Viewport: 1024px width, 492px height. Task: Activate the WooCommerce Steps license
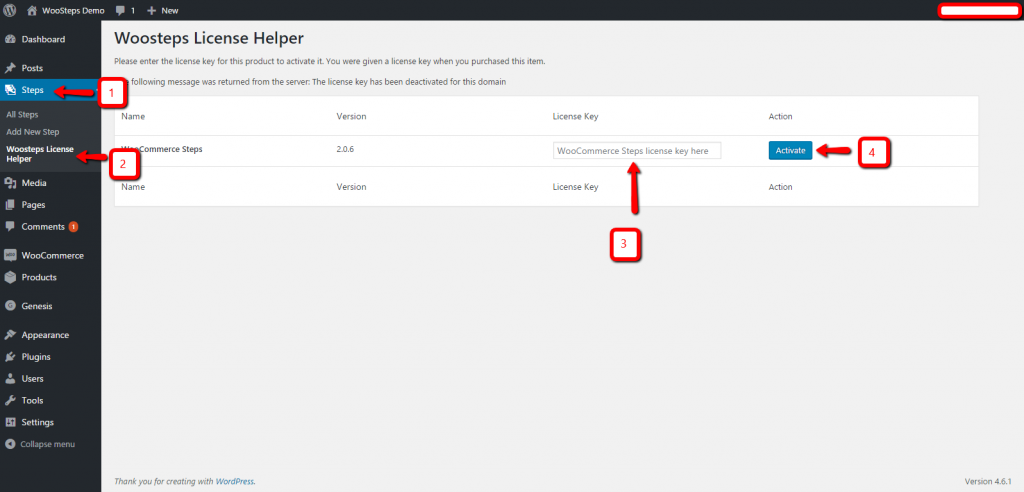point(790,150)
